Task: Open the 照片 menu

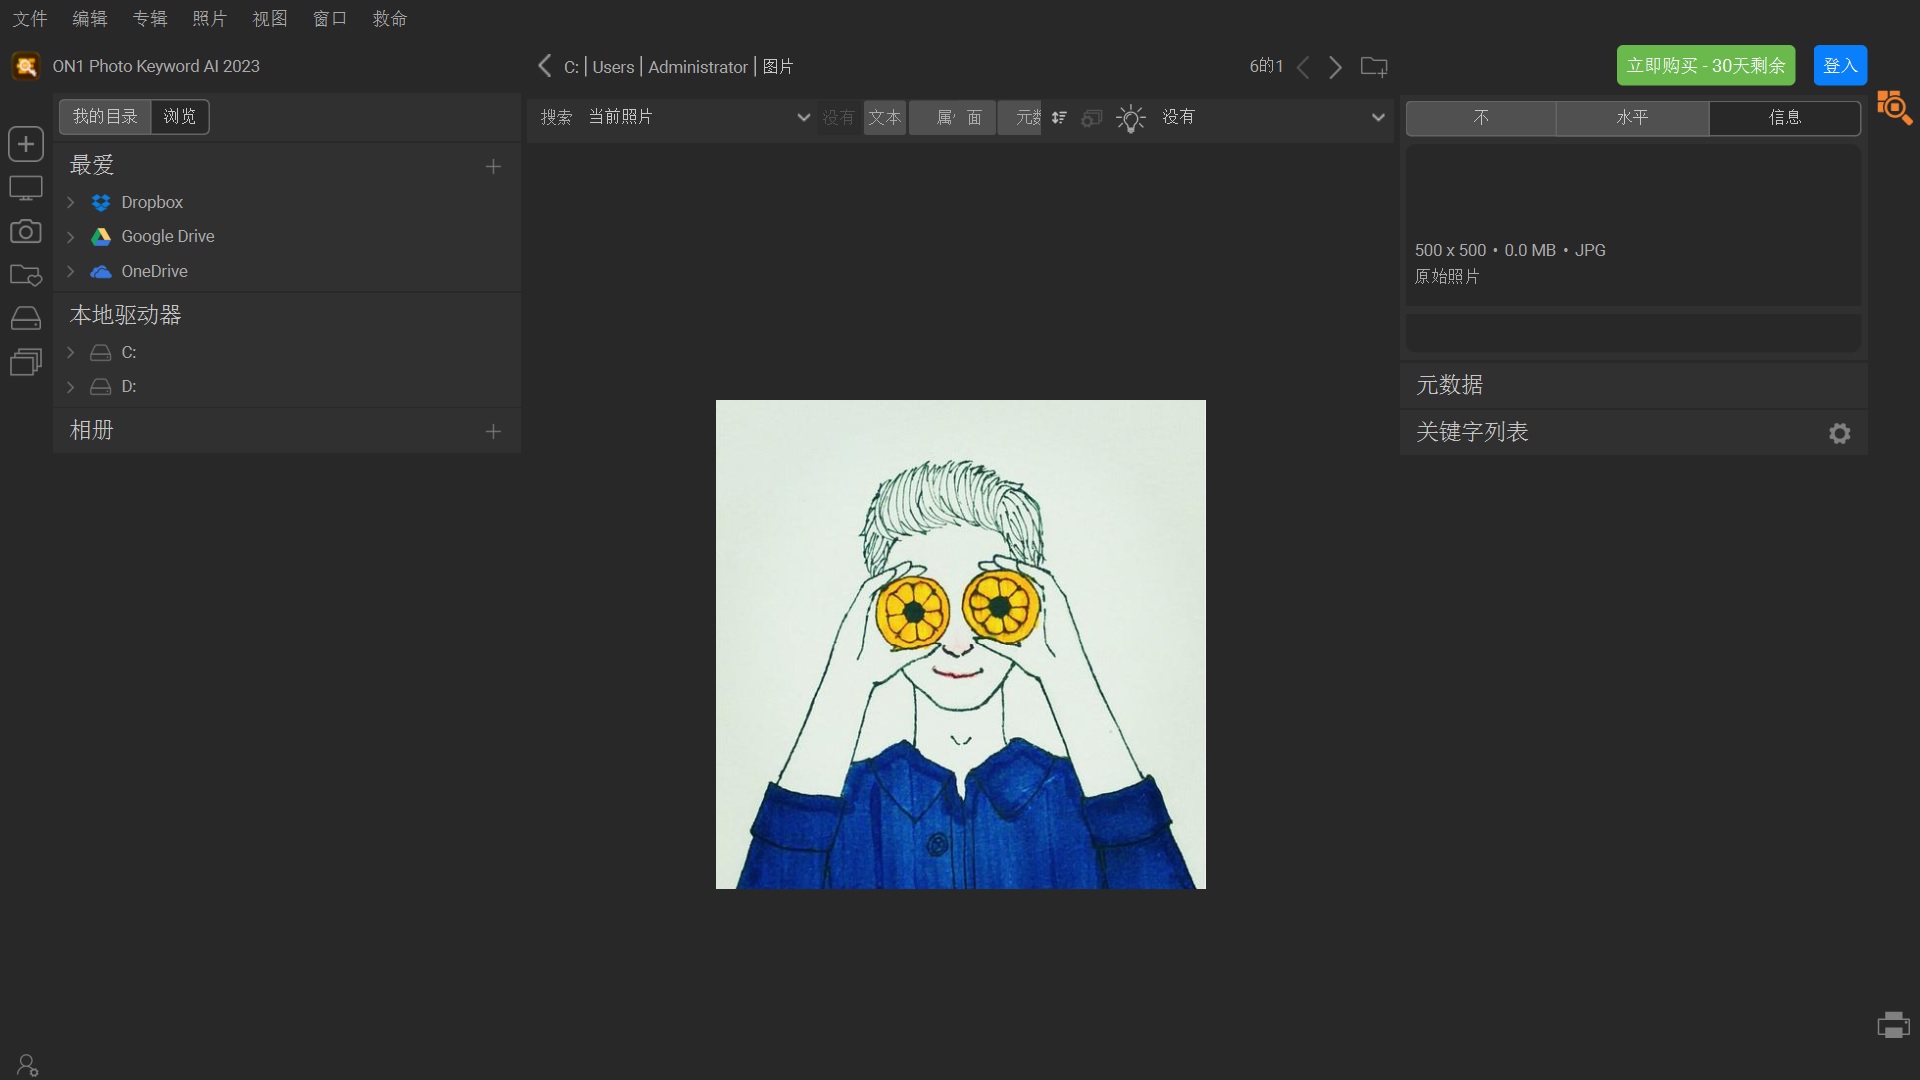Action: point(210,19)
